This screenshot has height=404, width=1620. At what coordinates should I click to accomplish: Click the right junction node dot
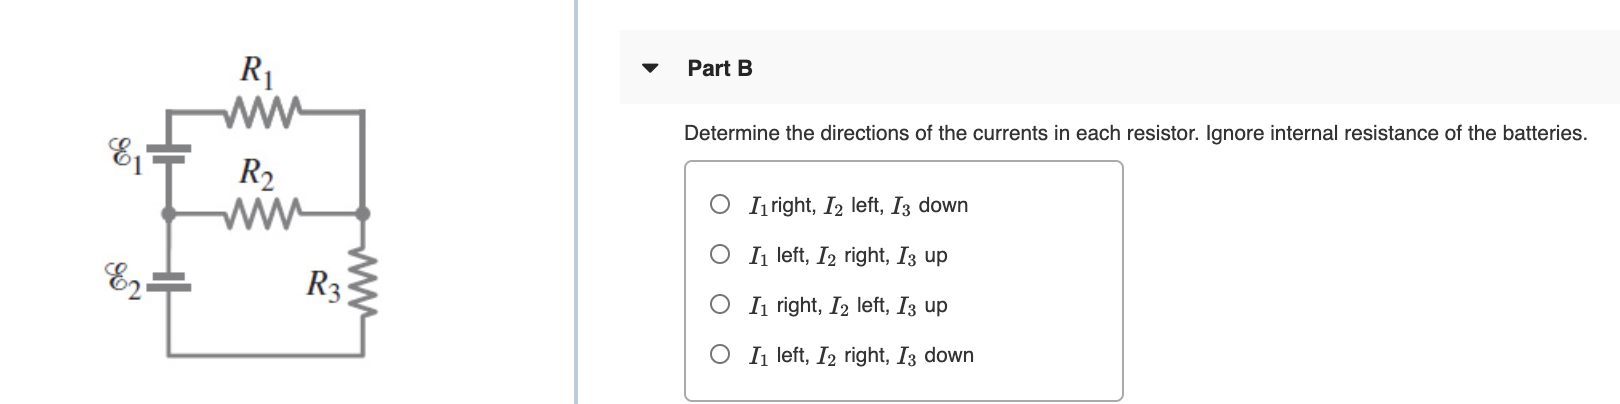(x=362, y=213)
